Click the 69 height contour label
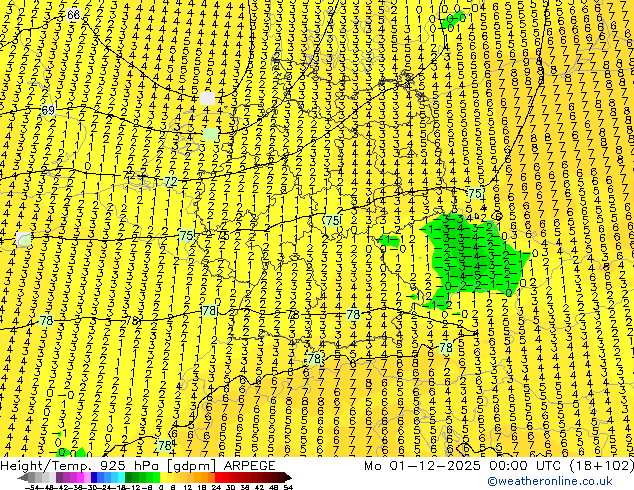The height and width of the screenshot is (490, 634). click(x=48, y=110)
